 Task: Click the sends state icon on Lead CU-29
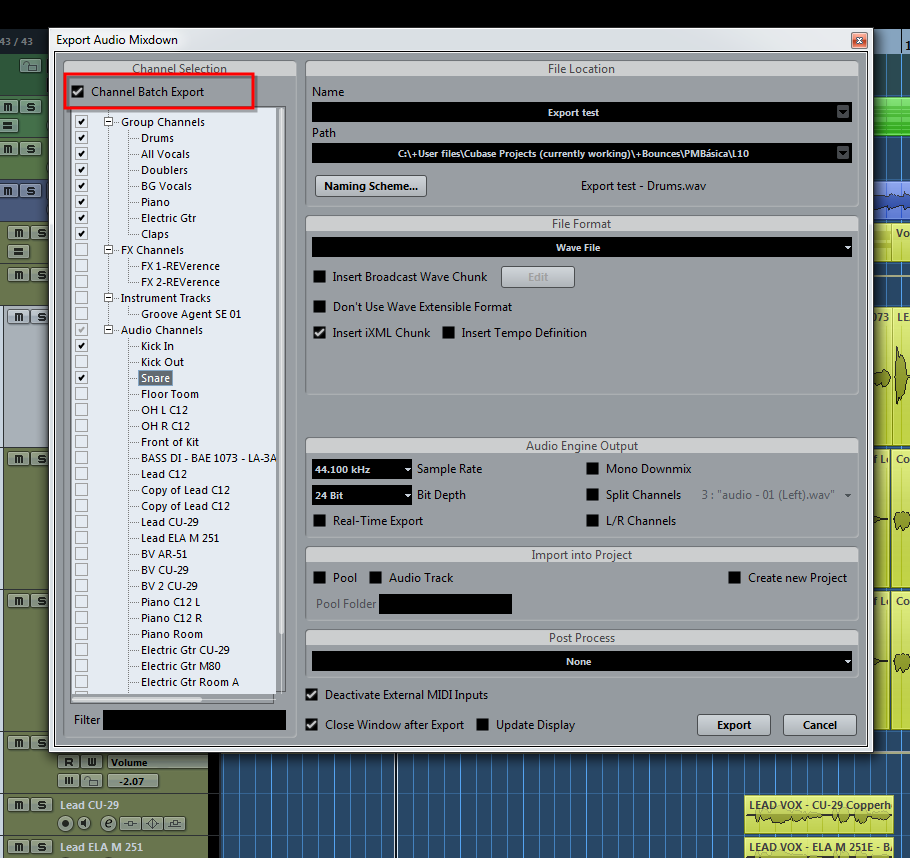click(x=175, y=823)
